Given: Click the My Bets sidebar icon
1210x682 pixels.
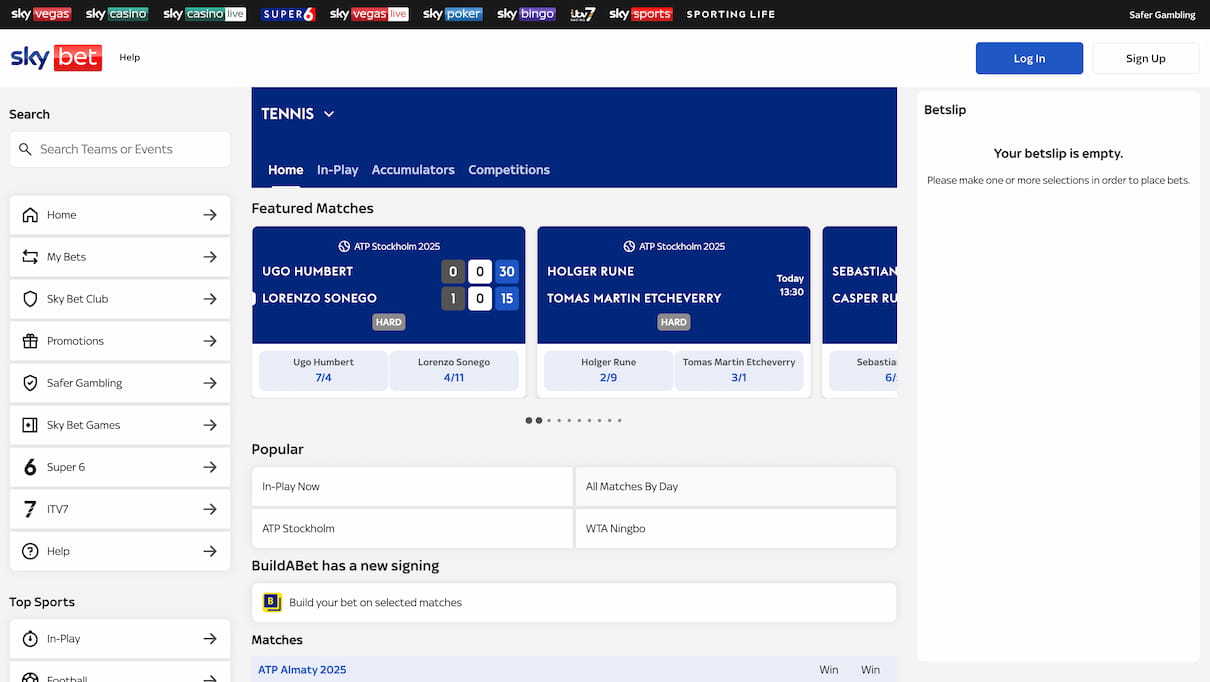Looking at the screenshot, I should point(31,256).
